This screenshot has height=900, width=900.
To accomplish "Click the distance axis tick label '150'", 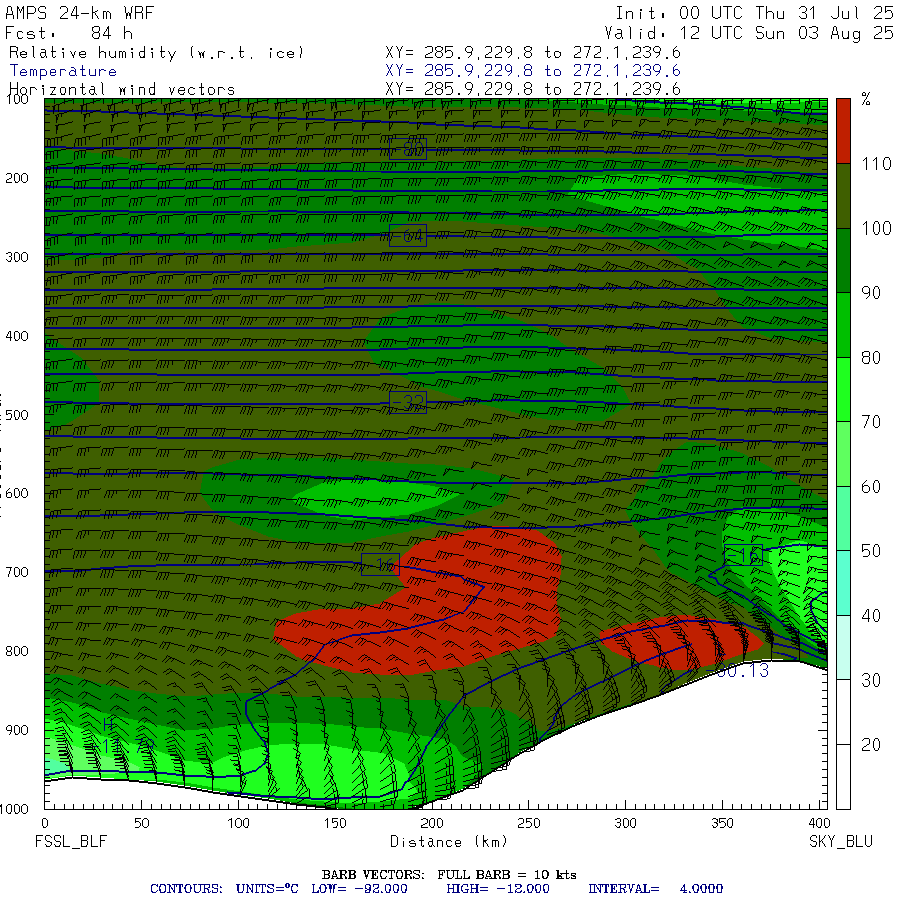I will [x=335, y=823].
